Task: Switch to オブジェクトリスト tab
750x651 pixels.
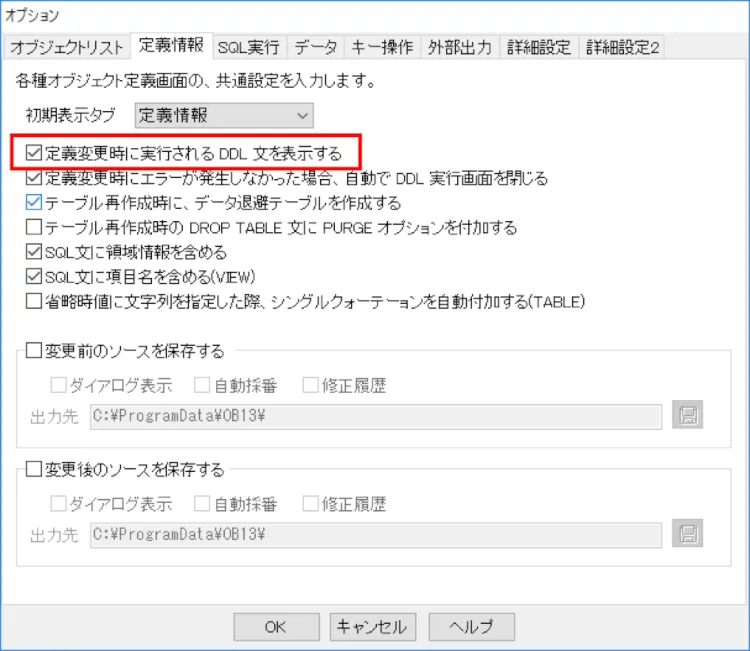Action: [66, 47]
